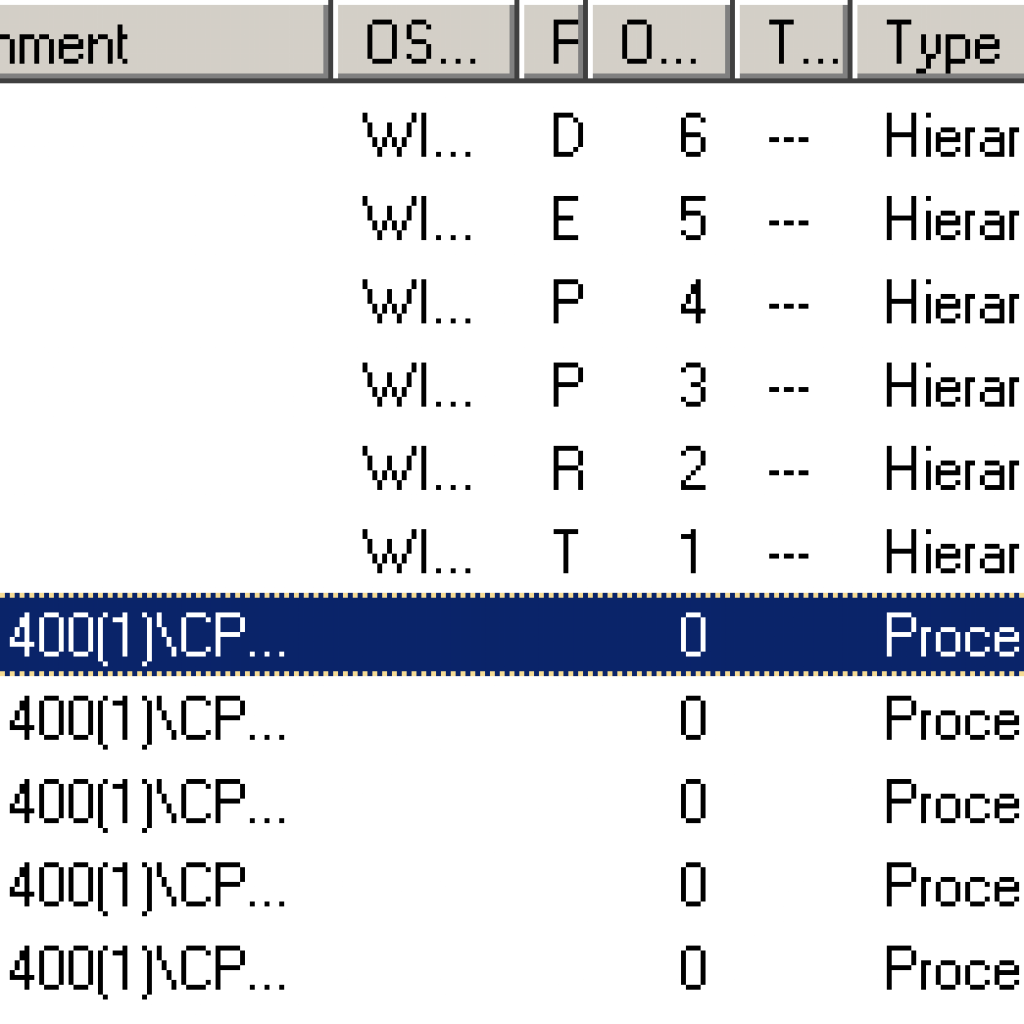
Task: Click the T... column header
Action: click(793, 40)
